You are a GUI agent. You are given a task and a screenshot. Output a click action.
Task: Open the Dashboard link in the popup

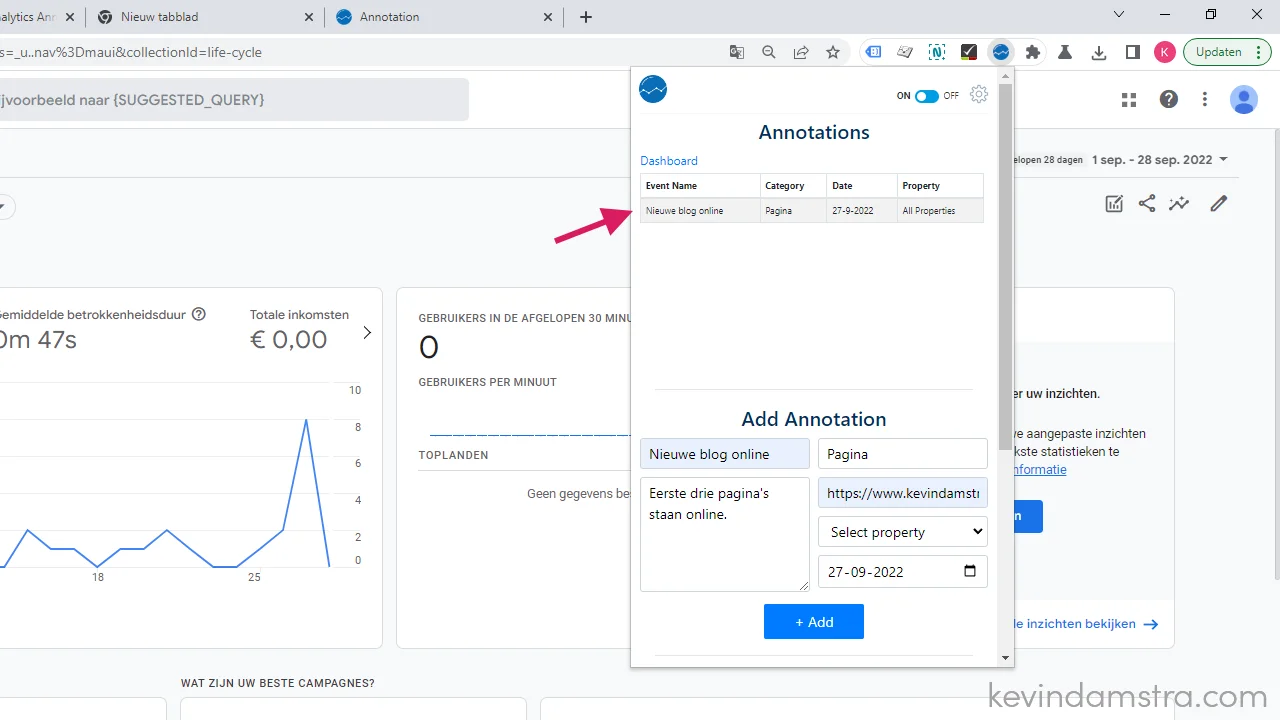(669, 161)
